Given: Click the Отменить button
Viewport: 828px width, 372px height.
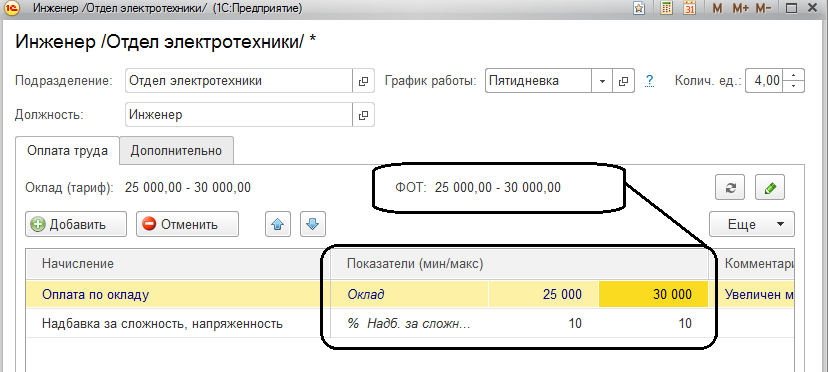Looking at the screenshot, I should coord(187,224).
